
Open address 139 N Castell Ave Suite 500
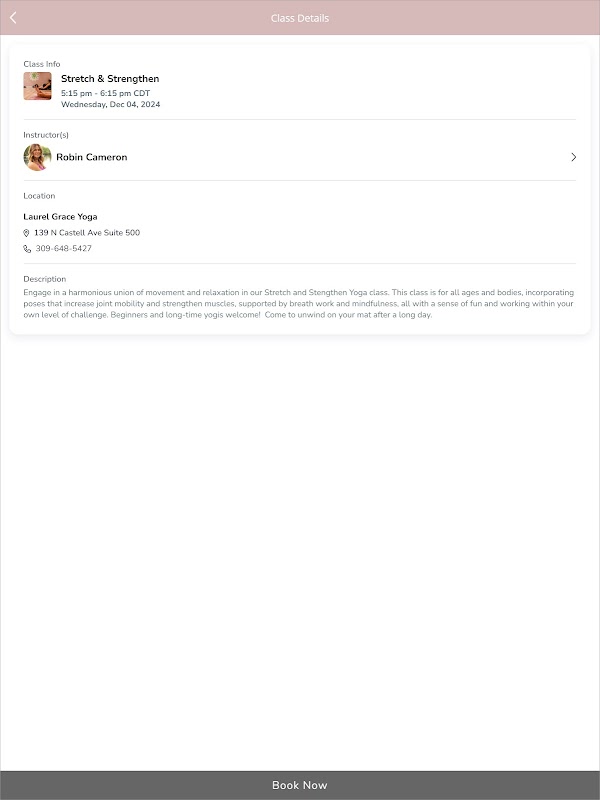point(87,233)
